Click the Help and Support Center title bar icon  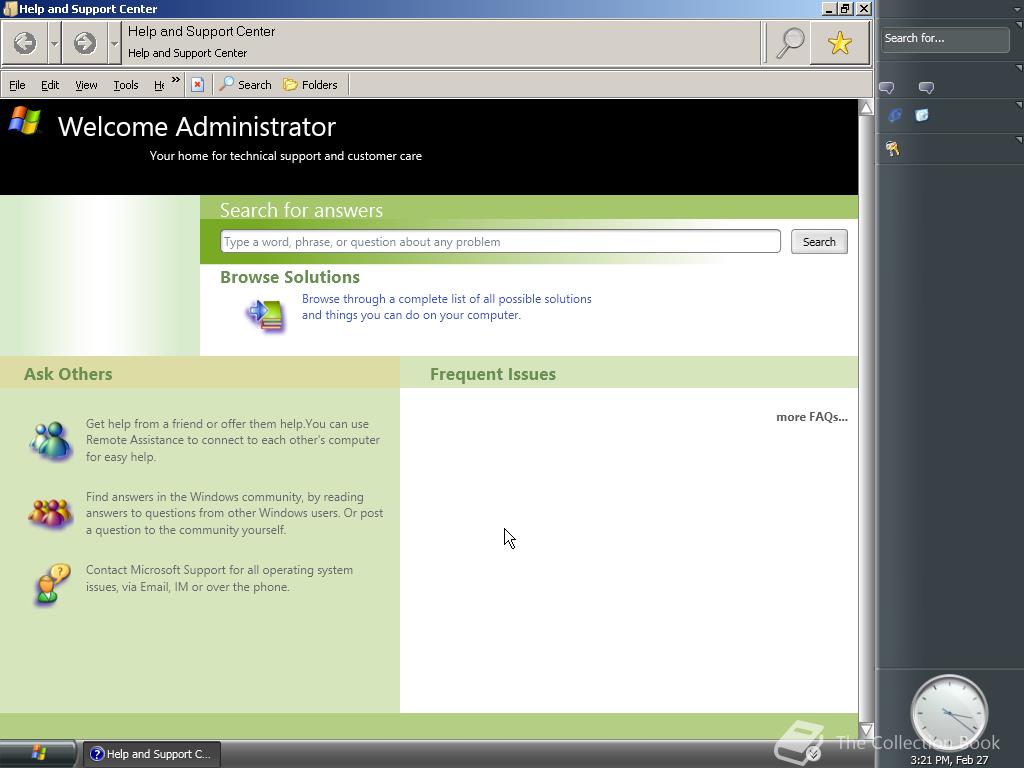[x=9, y=8]
